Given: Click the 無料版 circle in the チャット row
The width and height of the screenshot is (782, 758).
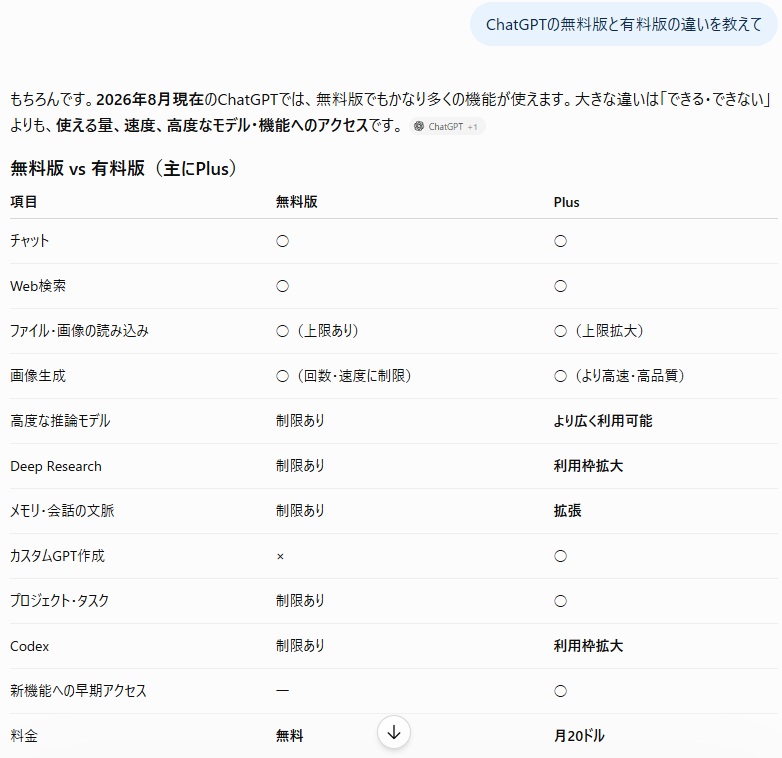Looking at the screenshot, I should [x=282, y=241].
